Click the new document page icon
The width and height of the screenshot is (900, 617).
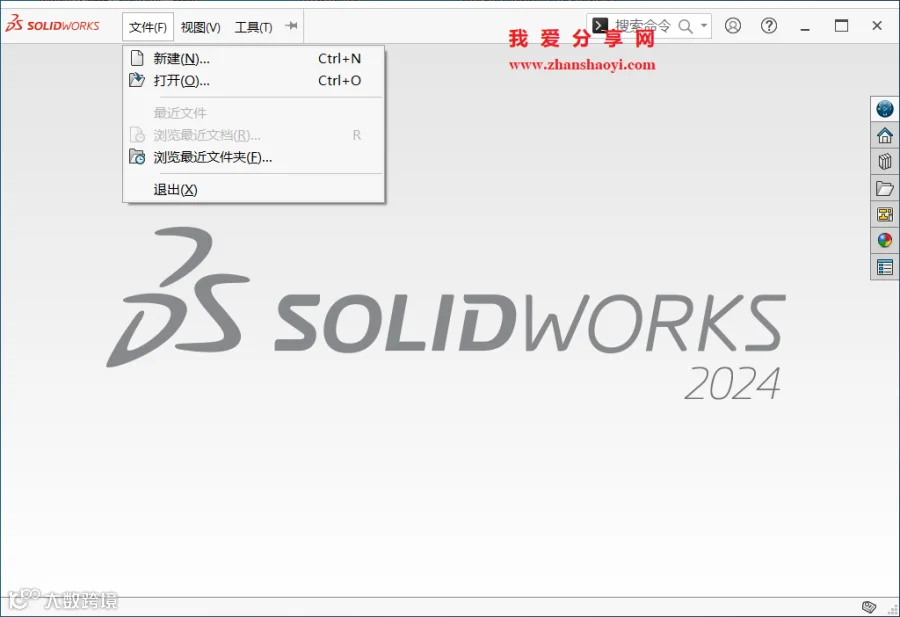(x=137, y=58)
